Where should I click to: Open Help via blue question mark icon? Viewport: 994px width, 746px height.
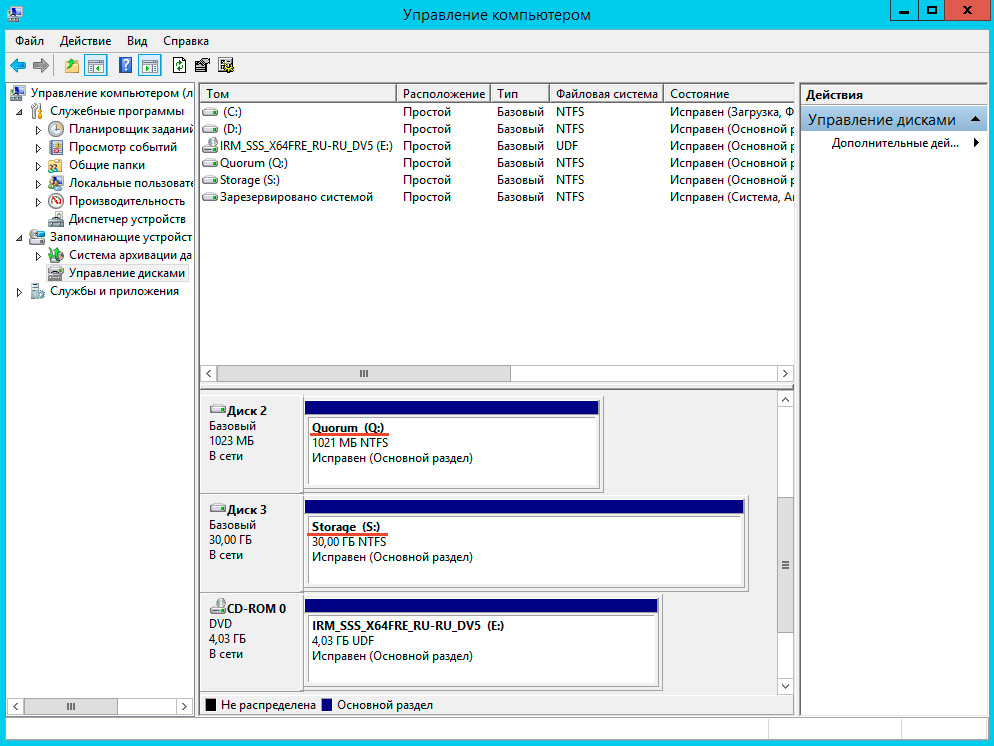pyautogui.click(x=126, y=66)
